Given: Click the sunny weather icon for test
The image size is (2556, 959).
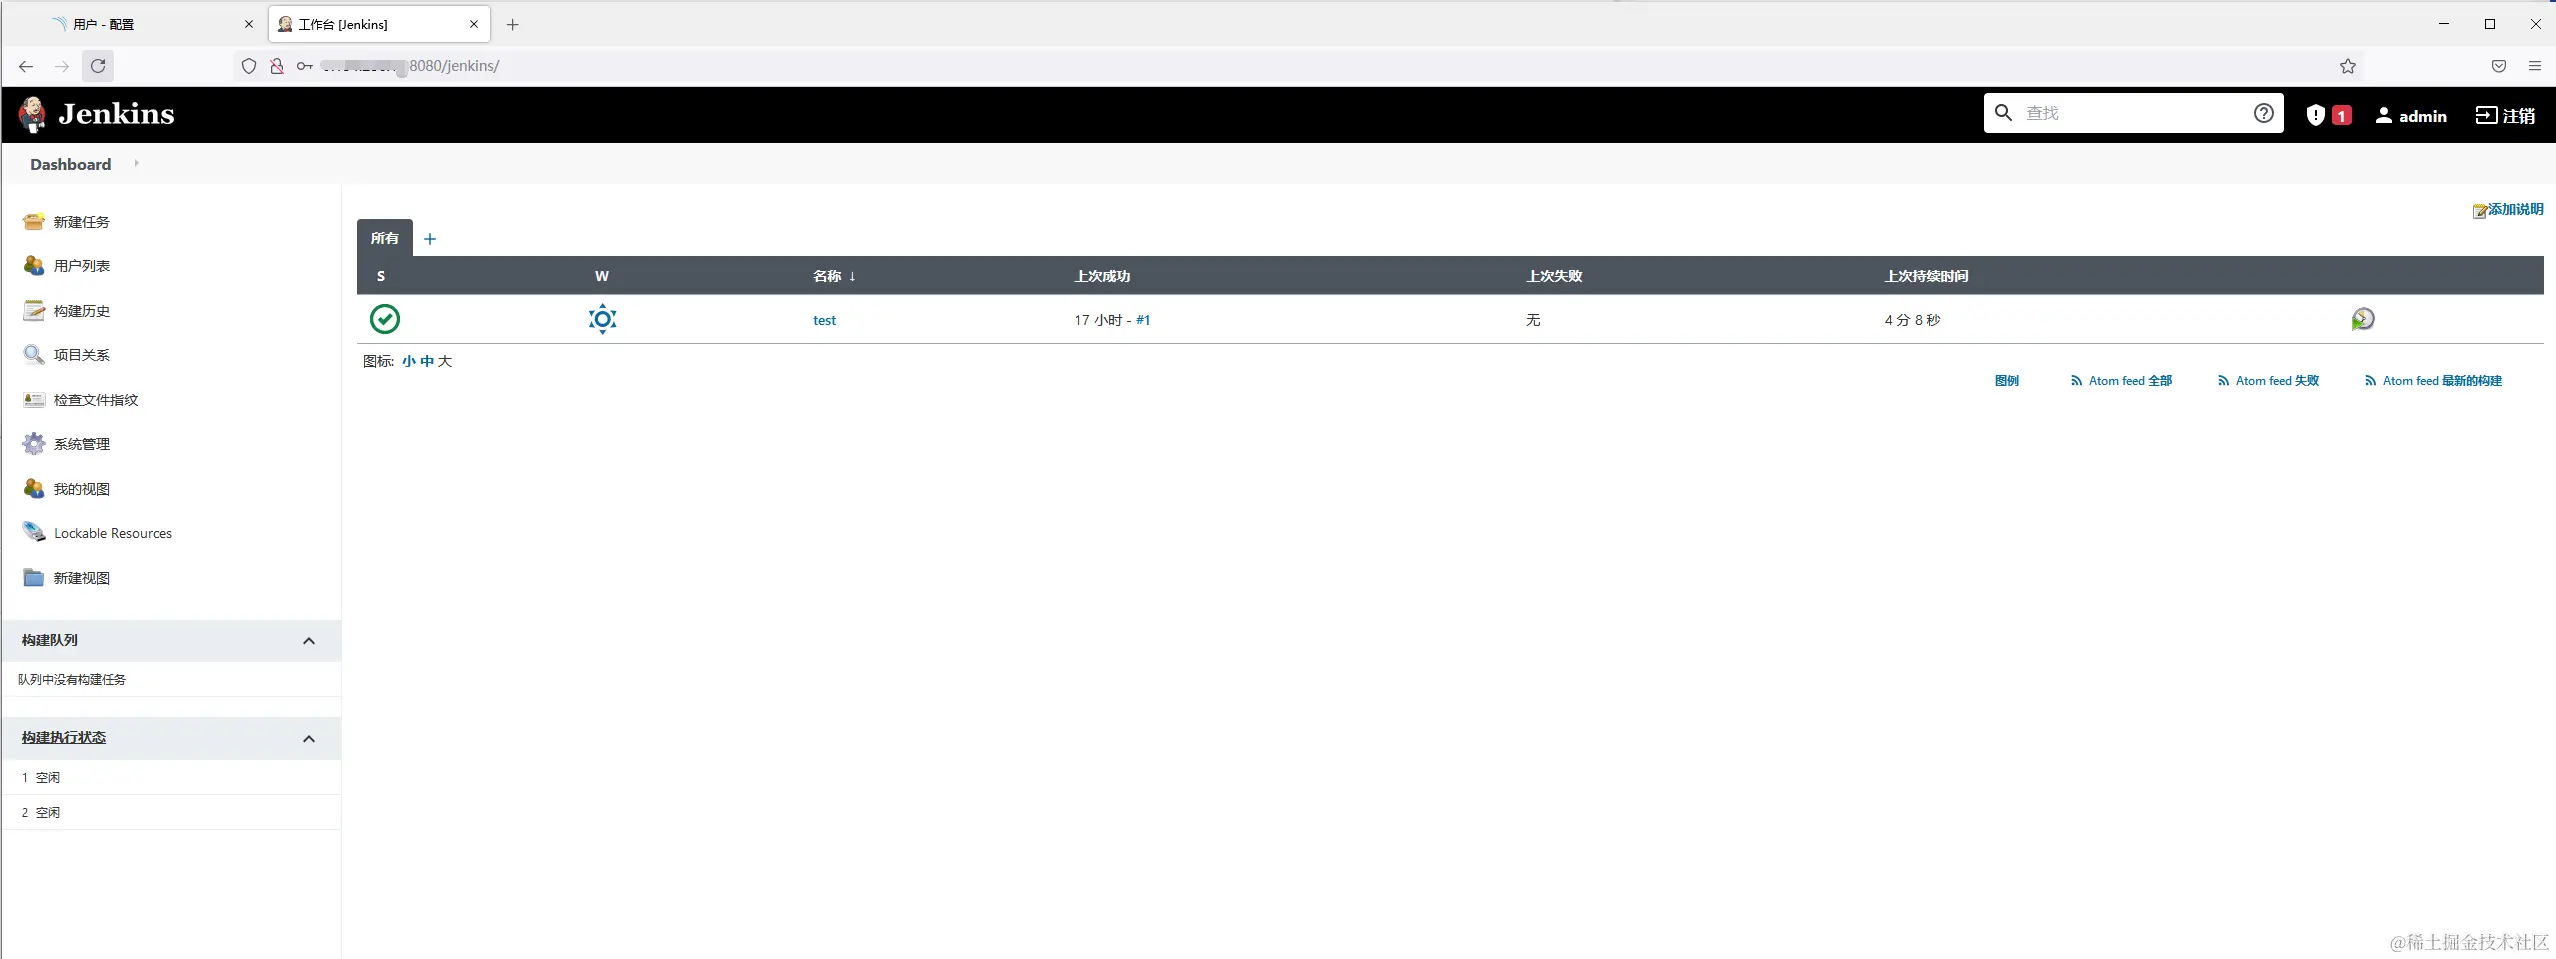Looking at the screenshot, I should coord(602,319).
